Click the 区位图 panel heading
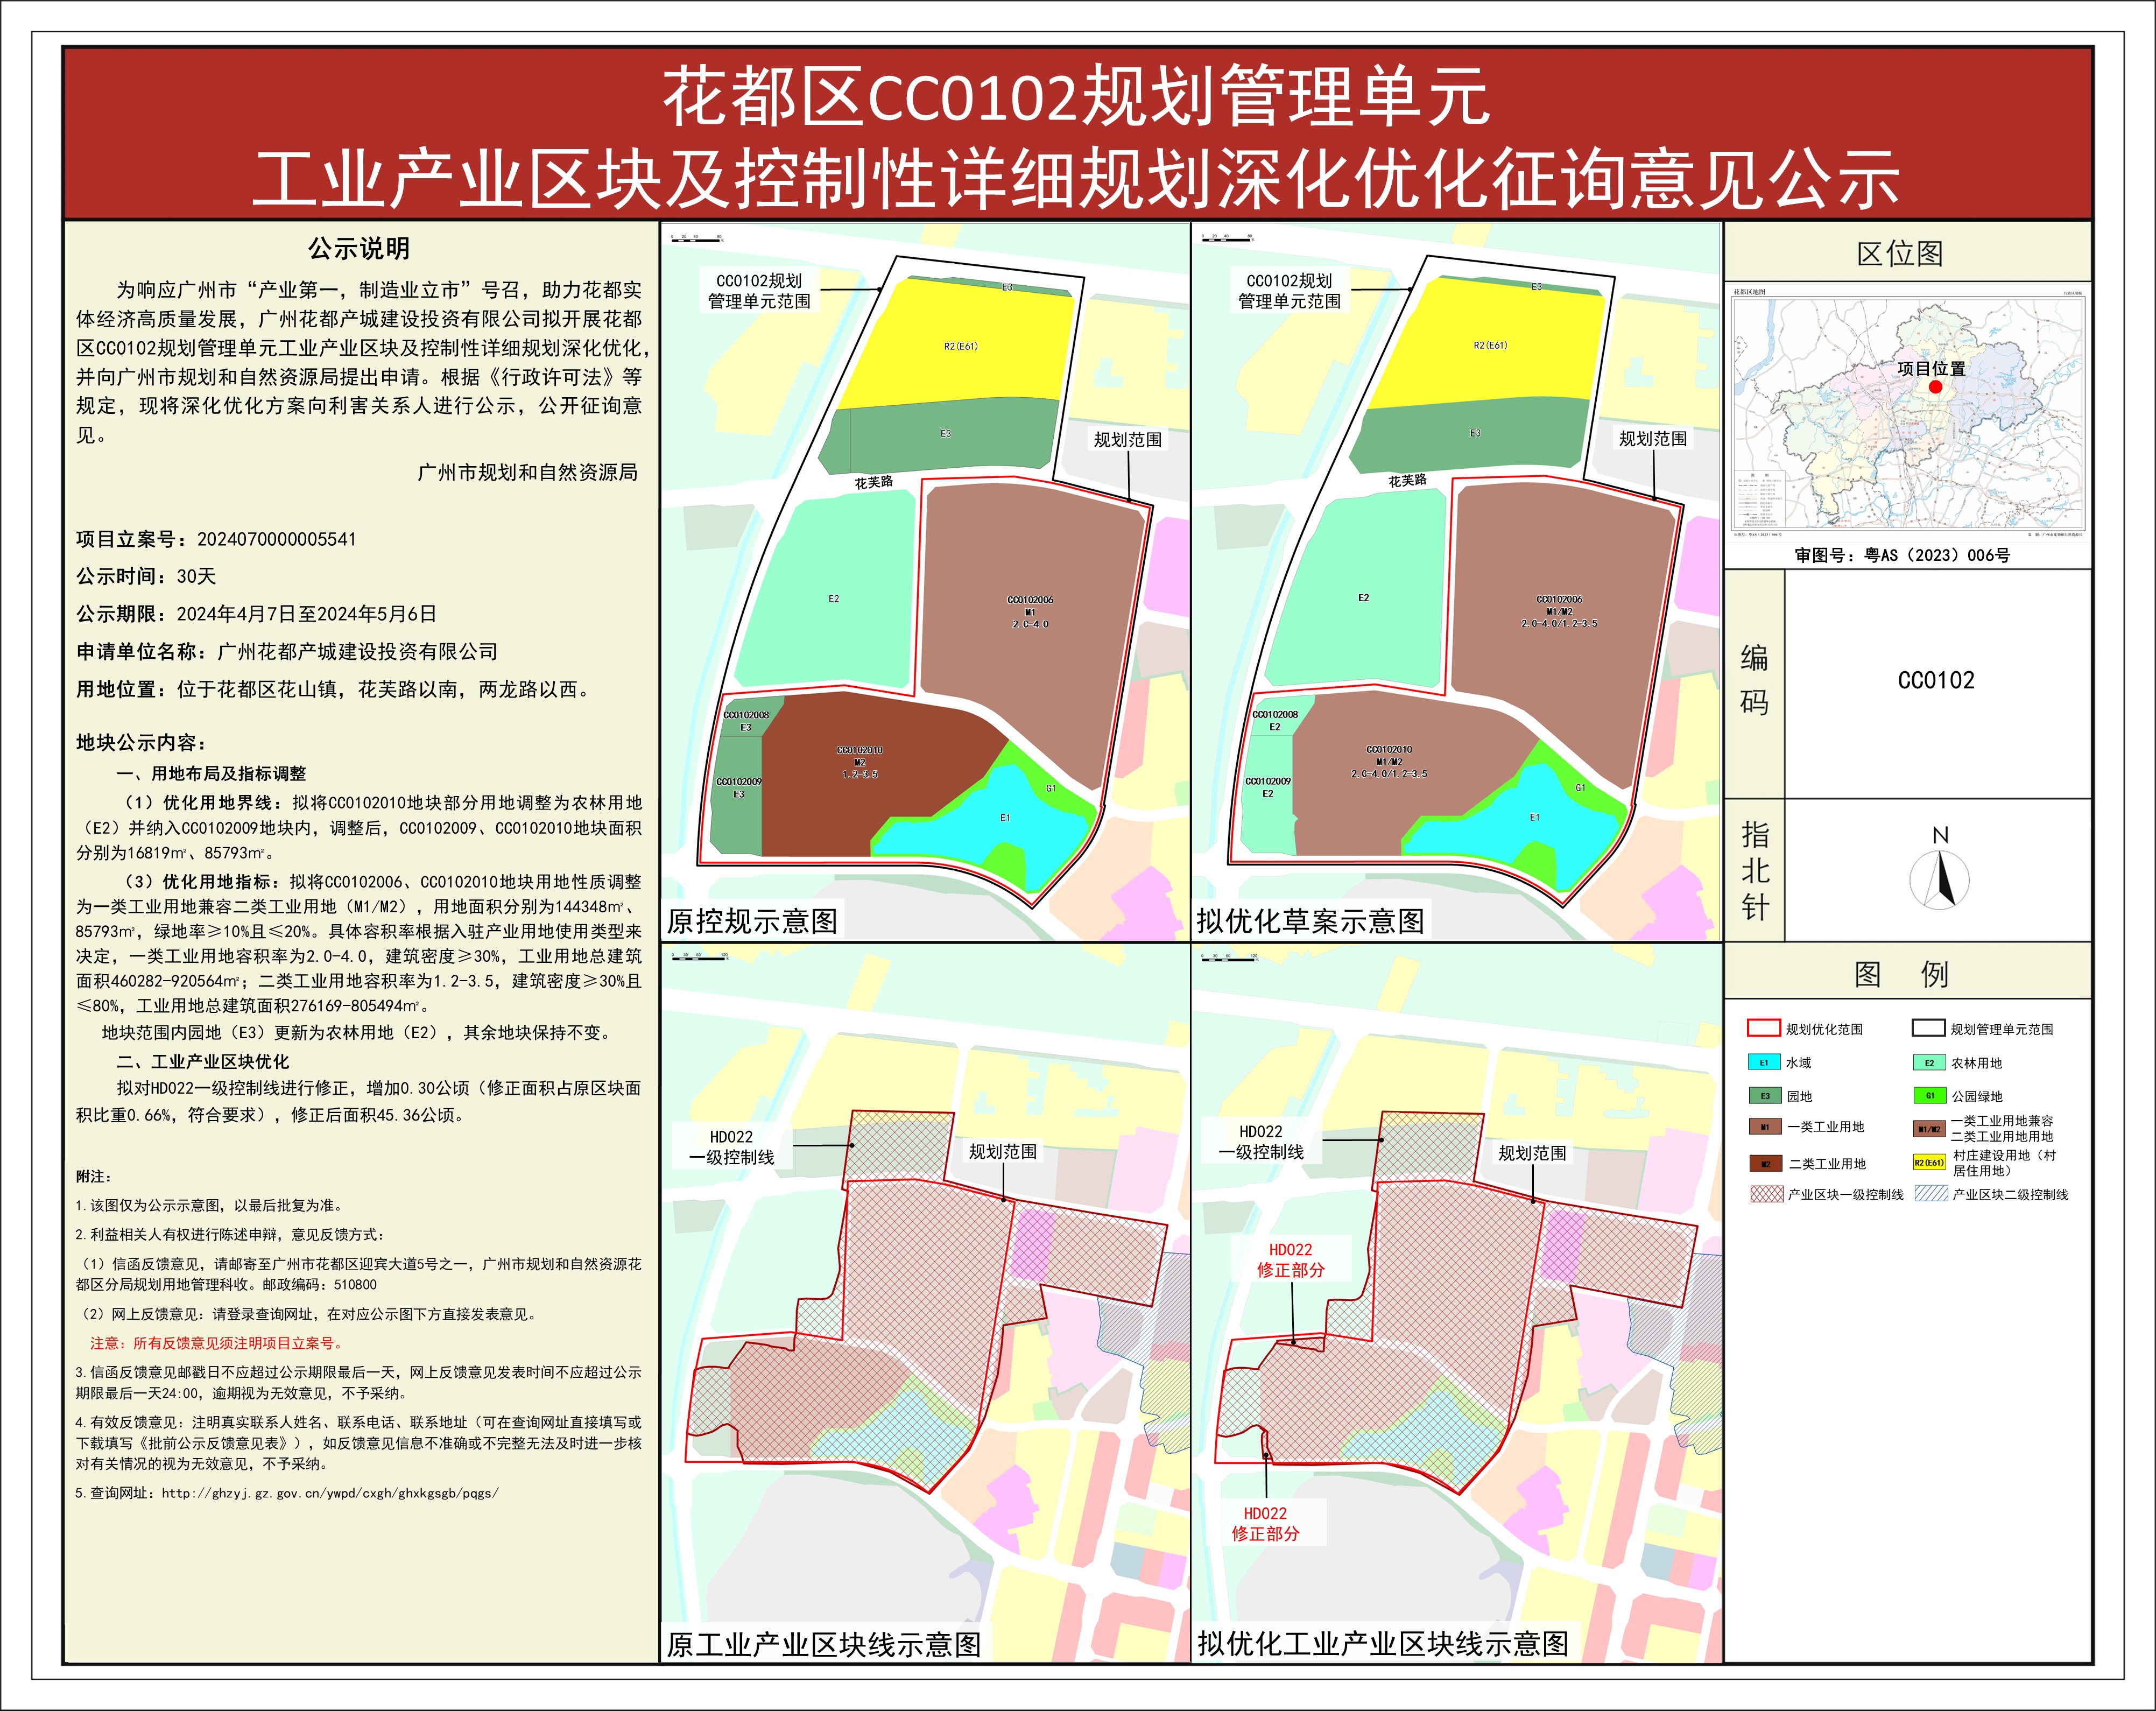Screen dimensions: 2156x1711 [x=1900, y=254]
